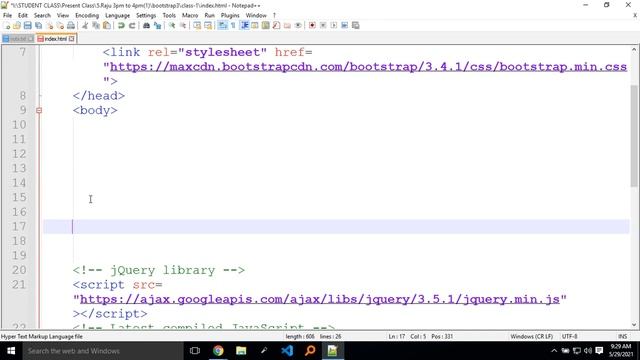Open a file using the folder icon

point(17,25)
